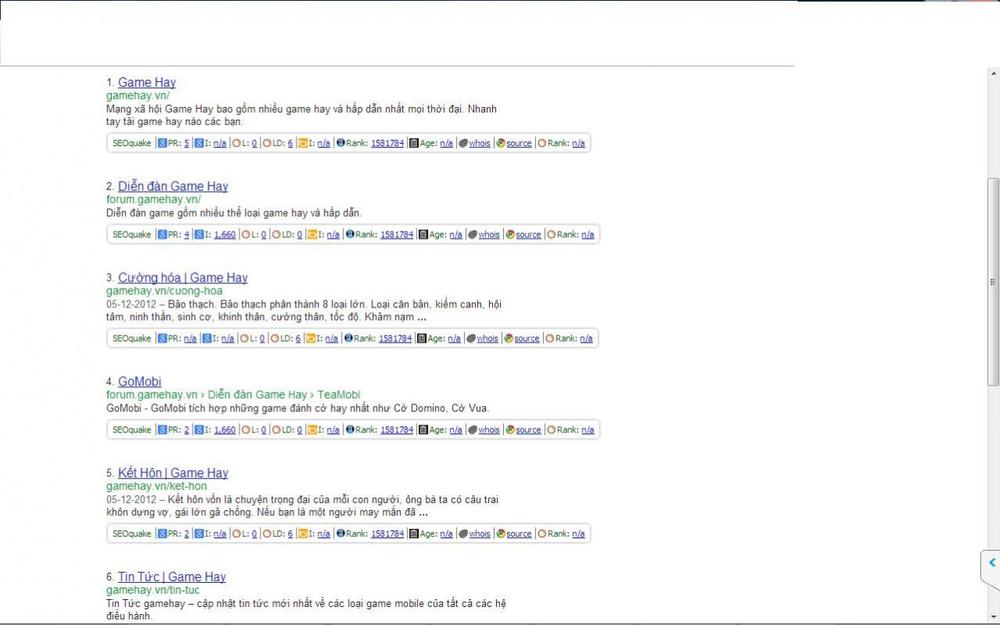
Task: Click the Age n/a value in result 2's bar
Action: coord(455,235)
